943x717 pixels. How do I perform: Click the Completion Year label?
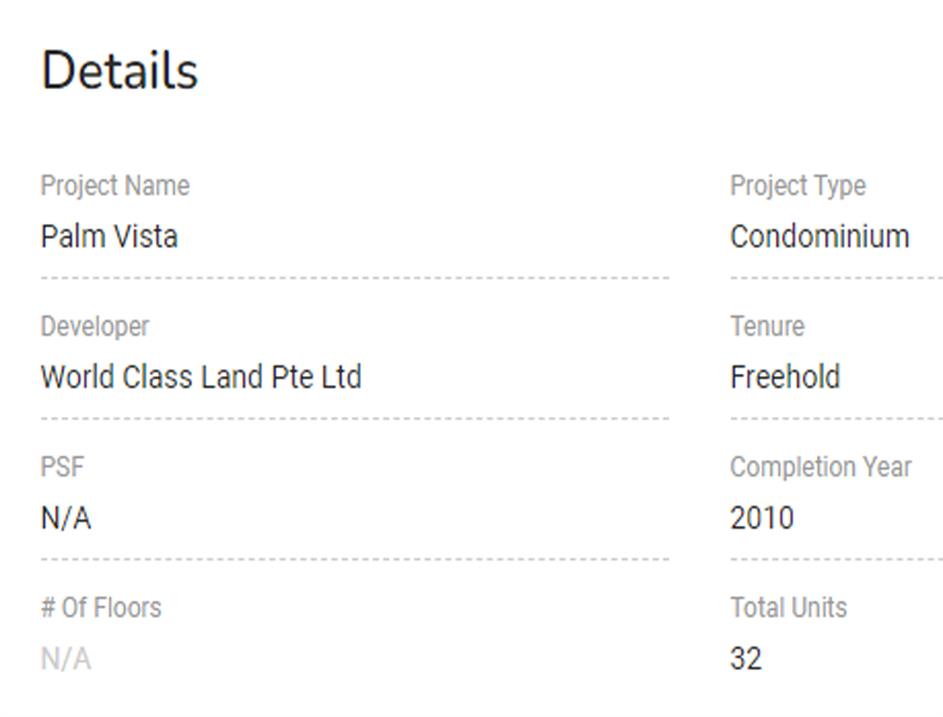(x=820, y=468)
